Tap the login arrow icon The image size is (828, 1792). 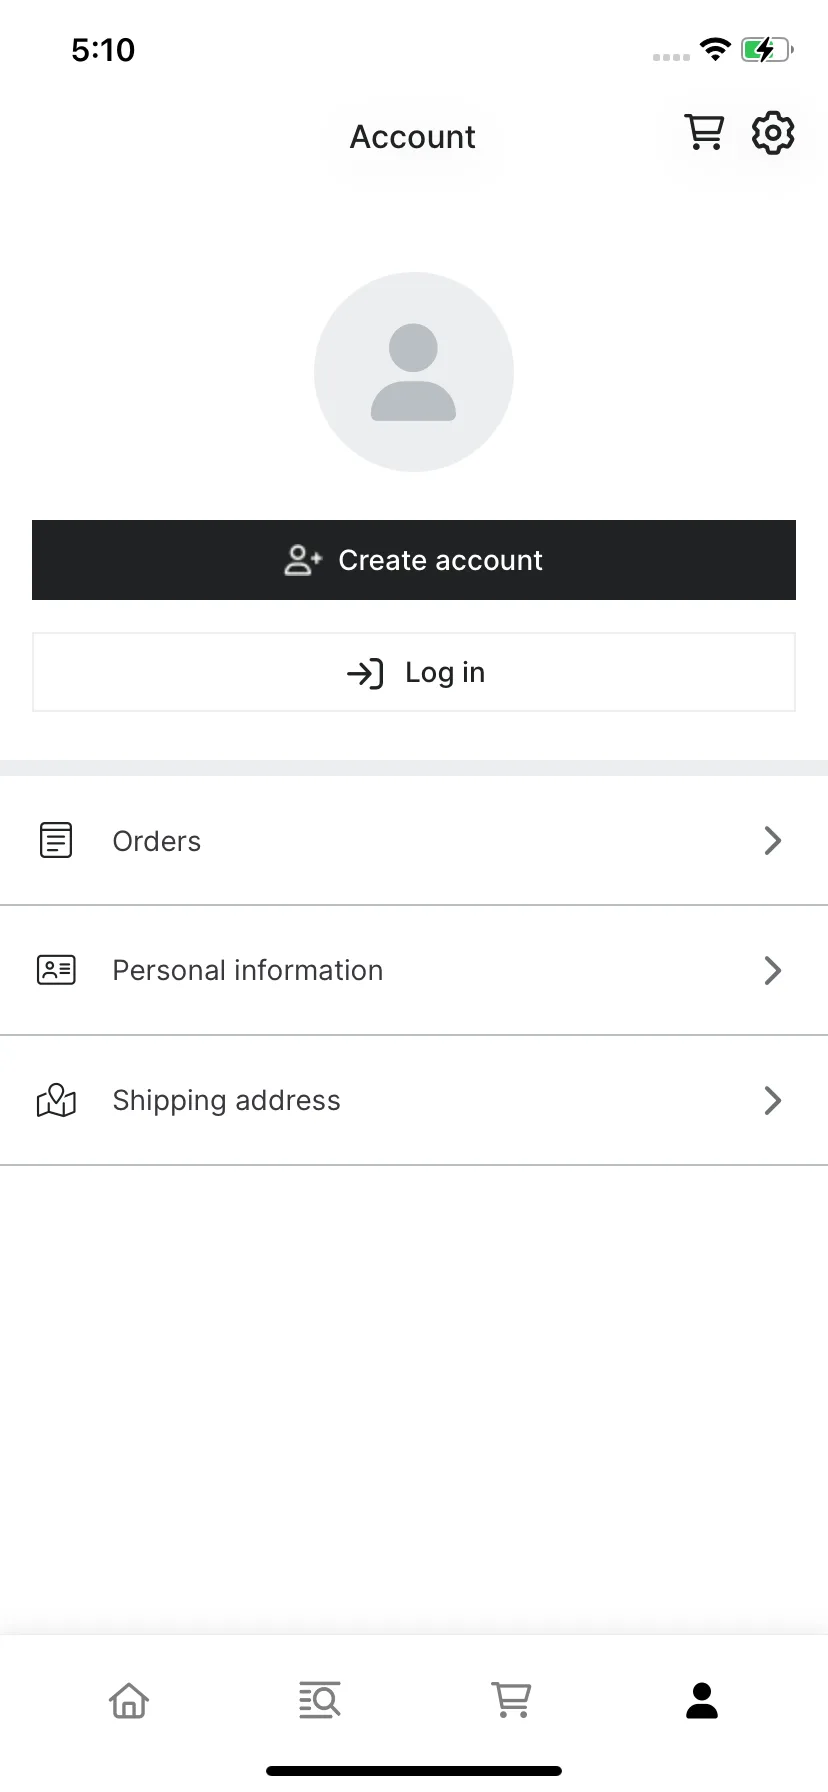tap(365, 673)
